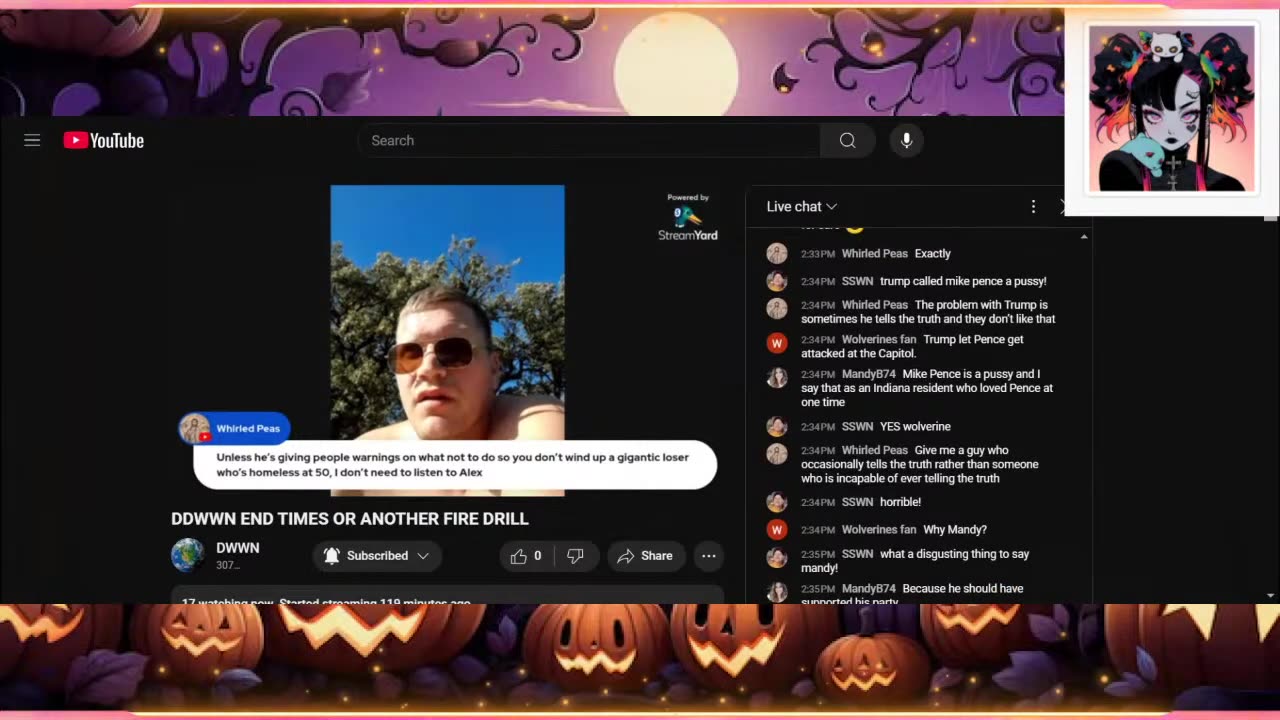The image size is (1280, 720).
Task: Click the video title DDWWN END TIMES
Action: click(350, 519)
